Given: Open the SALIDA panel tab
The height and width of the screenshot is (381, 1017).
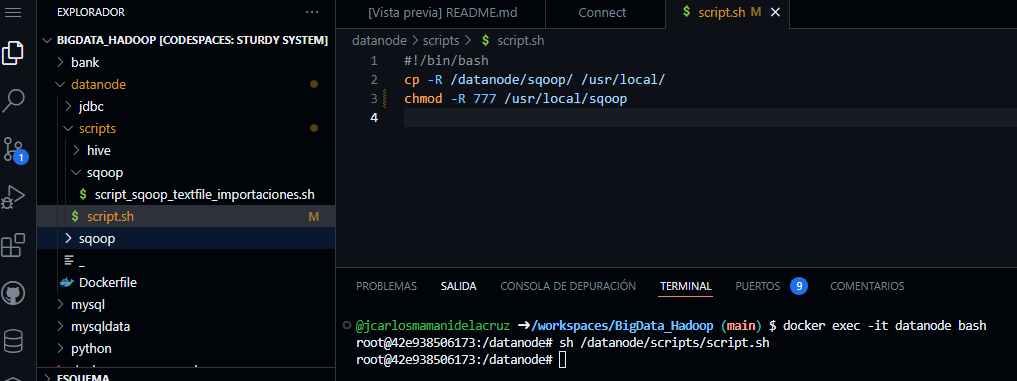Looking at the screenshot, I should [x=459, y=286].
